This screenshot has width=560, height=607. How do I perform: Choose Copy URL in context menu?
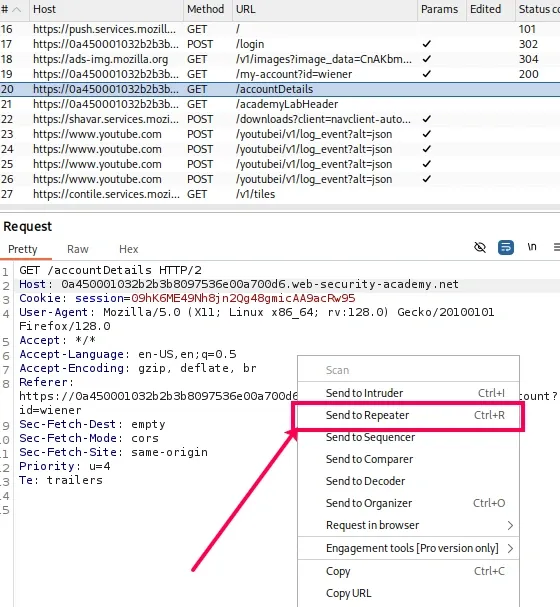(x=408, y=593)
